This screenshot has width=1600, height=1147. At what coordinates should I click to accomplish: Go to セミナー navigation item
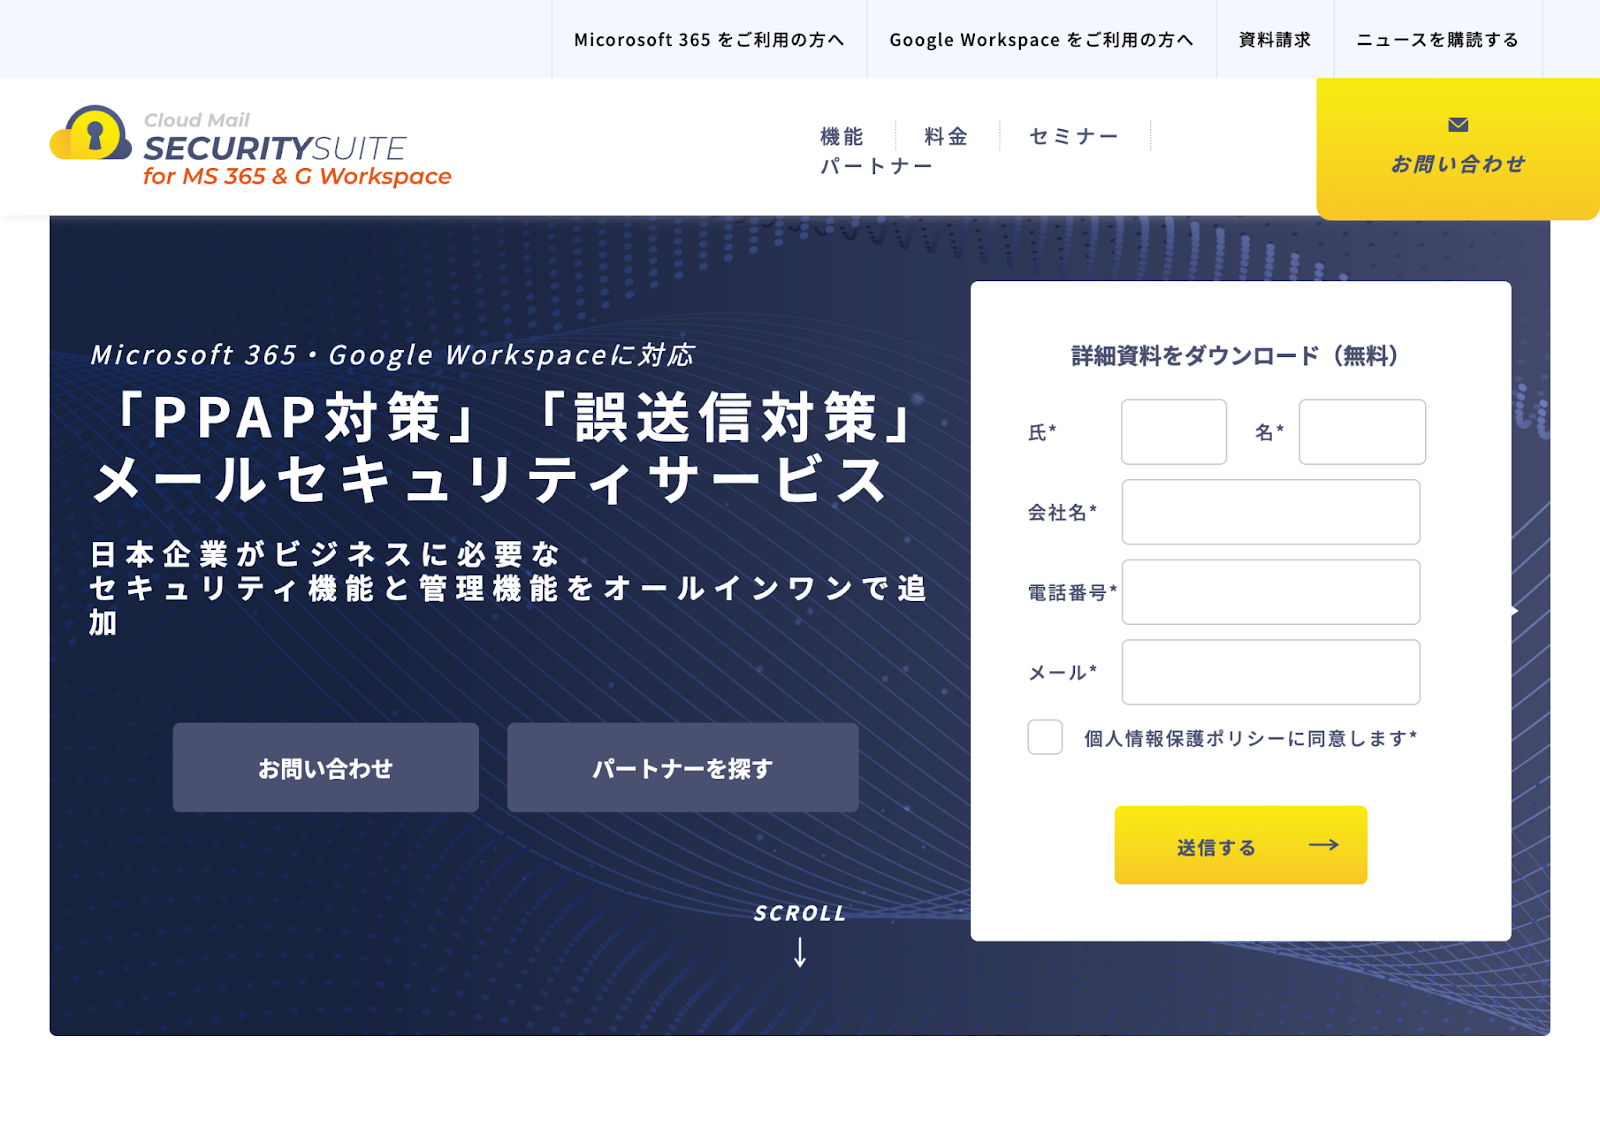pos(1074,136)
